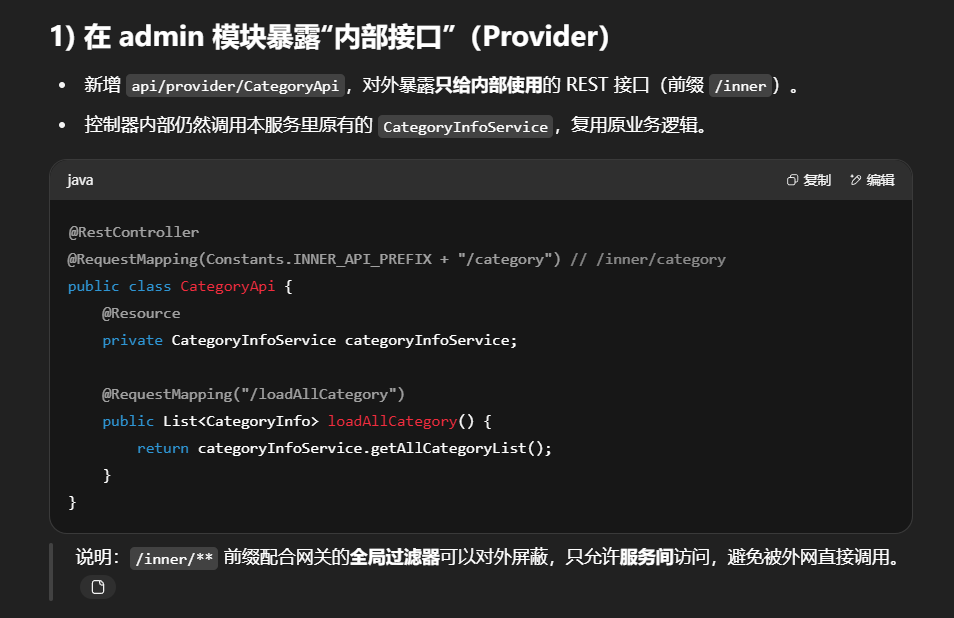954x618 pixels.
Task: Click the 复制 copy icon in code header
Action: [x=793, y=180]
